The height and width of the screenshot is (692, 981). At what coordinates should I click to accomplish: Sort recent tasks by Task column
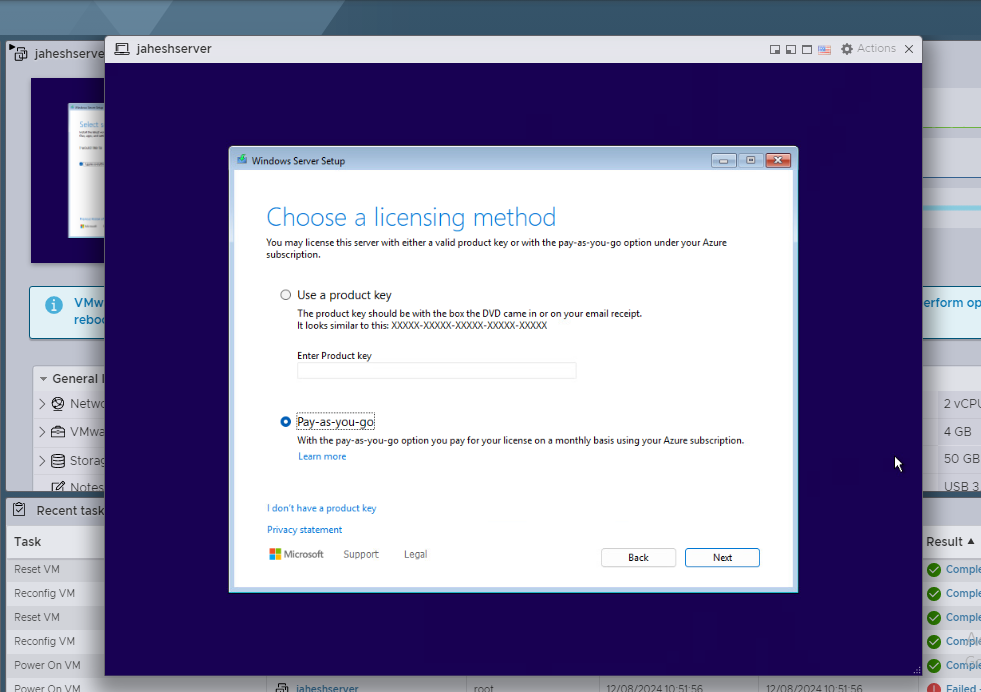[x=28, y=542]
